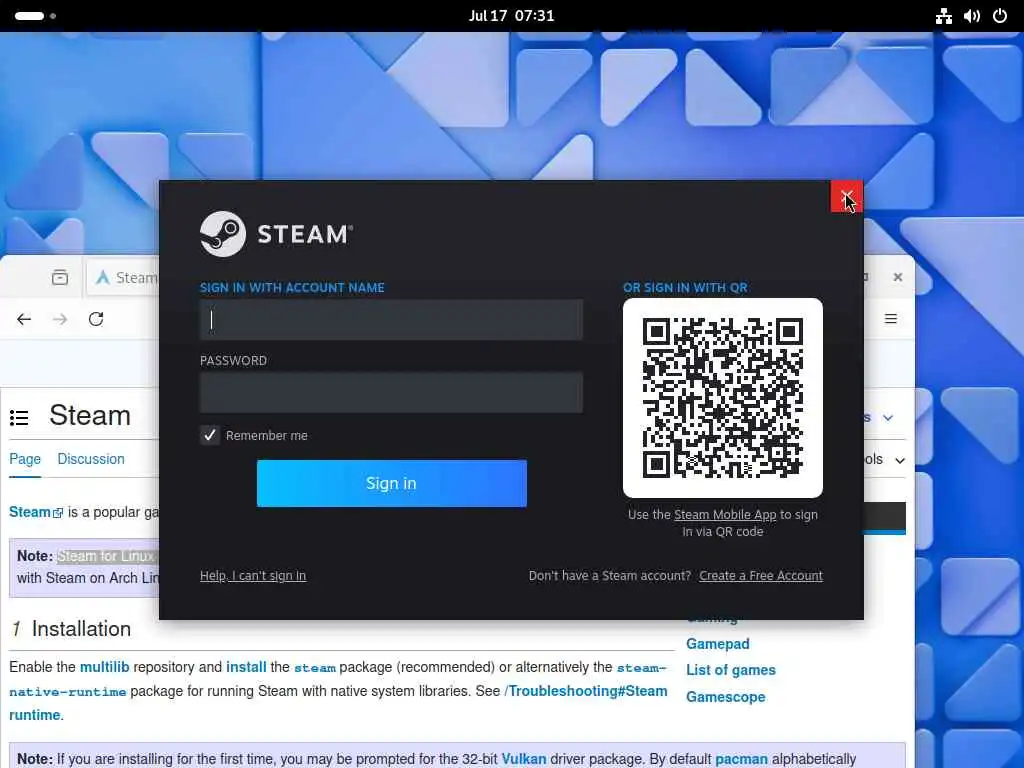This screenshot has width=1024, height=768.
Task: Go back in the browser window
Action: pyautogui.click(x=24, y=319)
